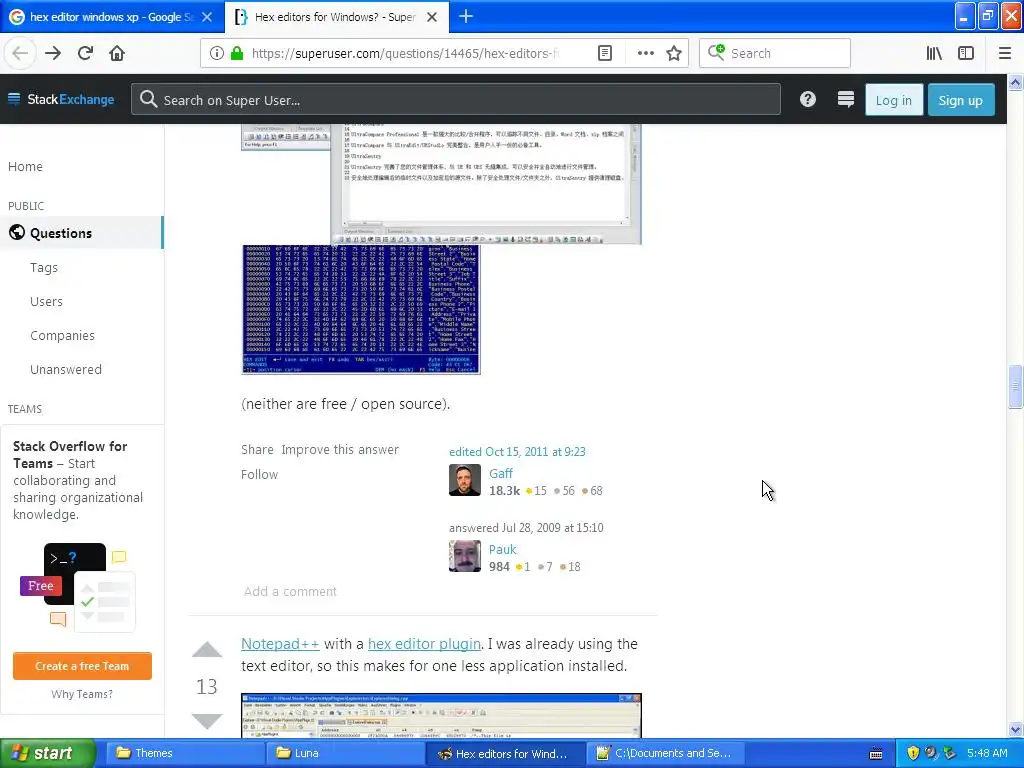Click Share under the answer
Screen dimensions: 1024x768
(257, 449)
